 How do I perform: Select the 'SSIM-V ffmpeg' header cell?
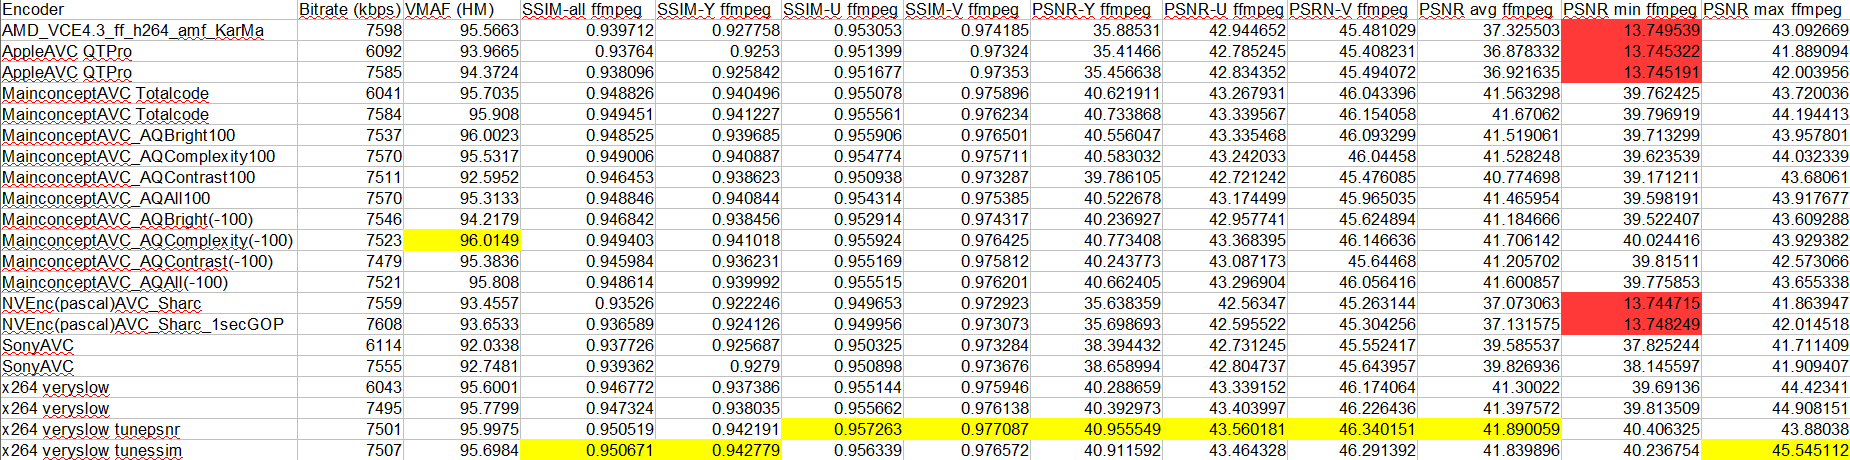967,10
